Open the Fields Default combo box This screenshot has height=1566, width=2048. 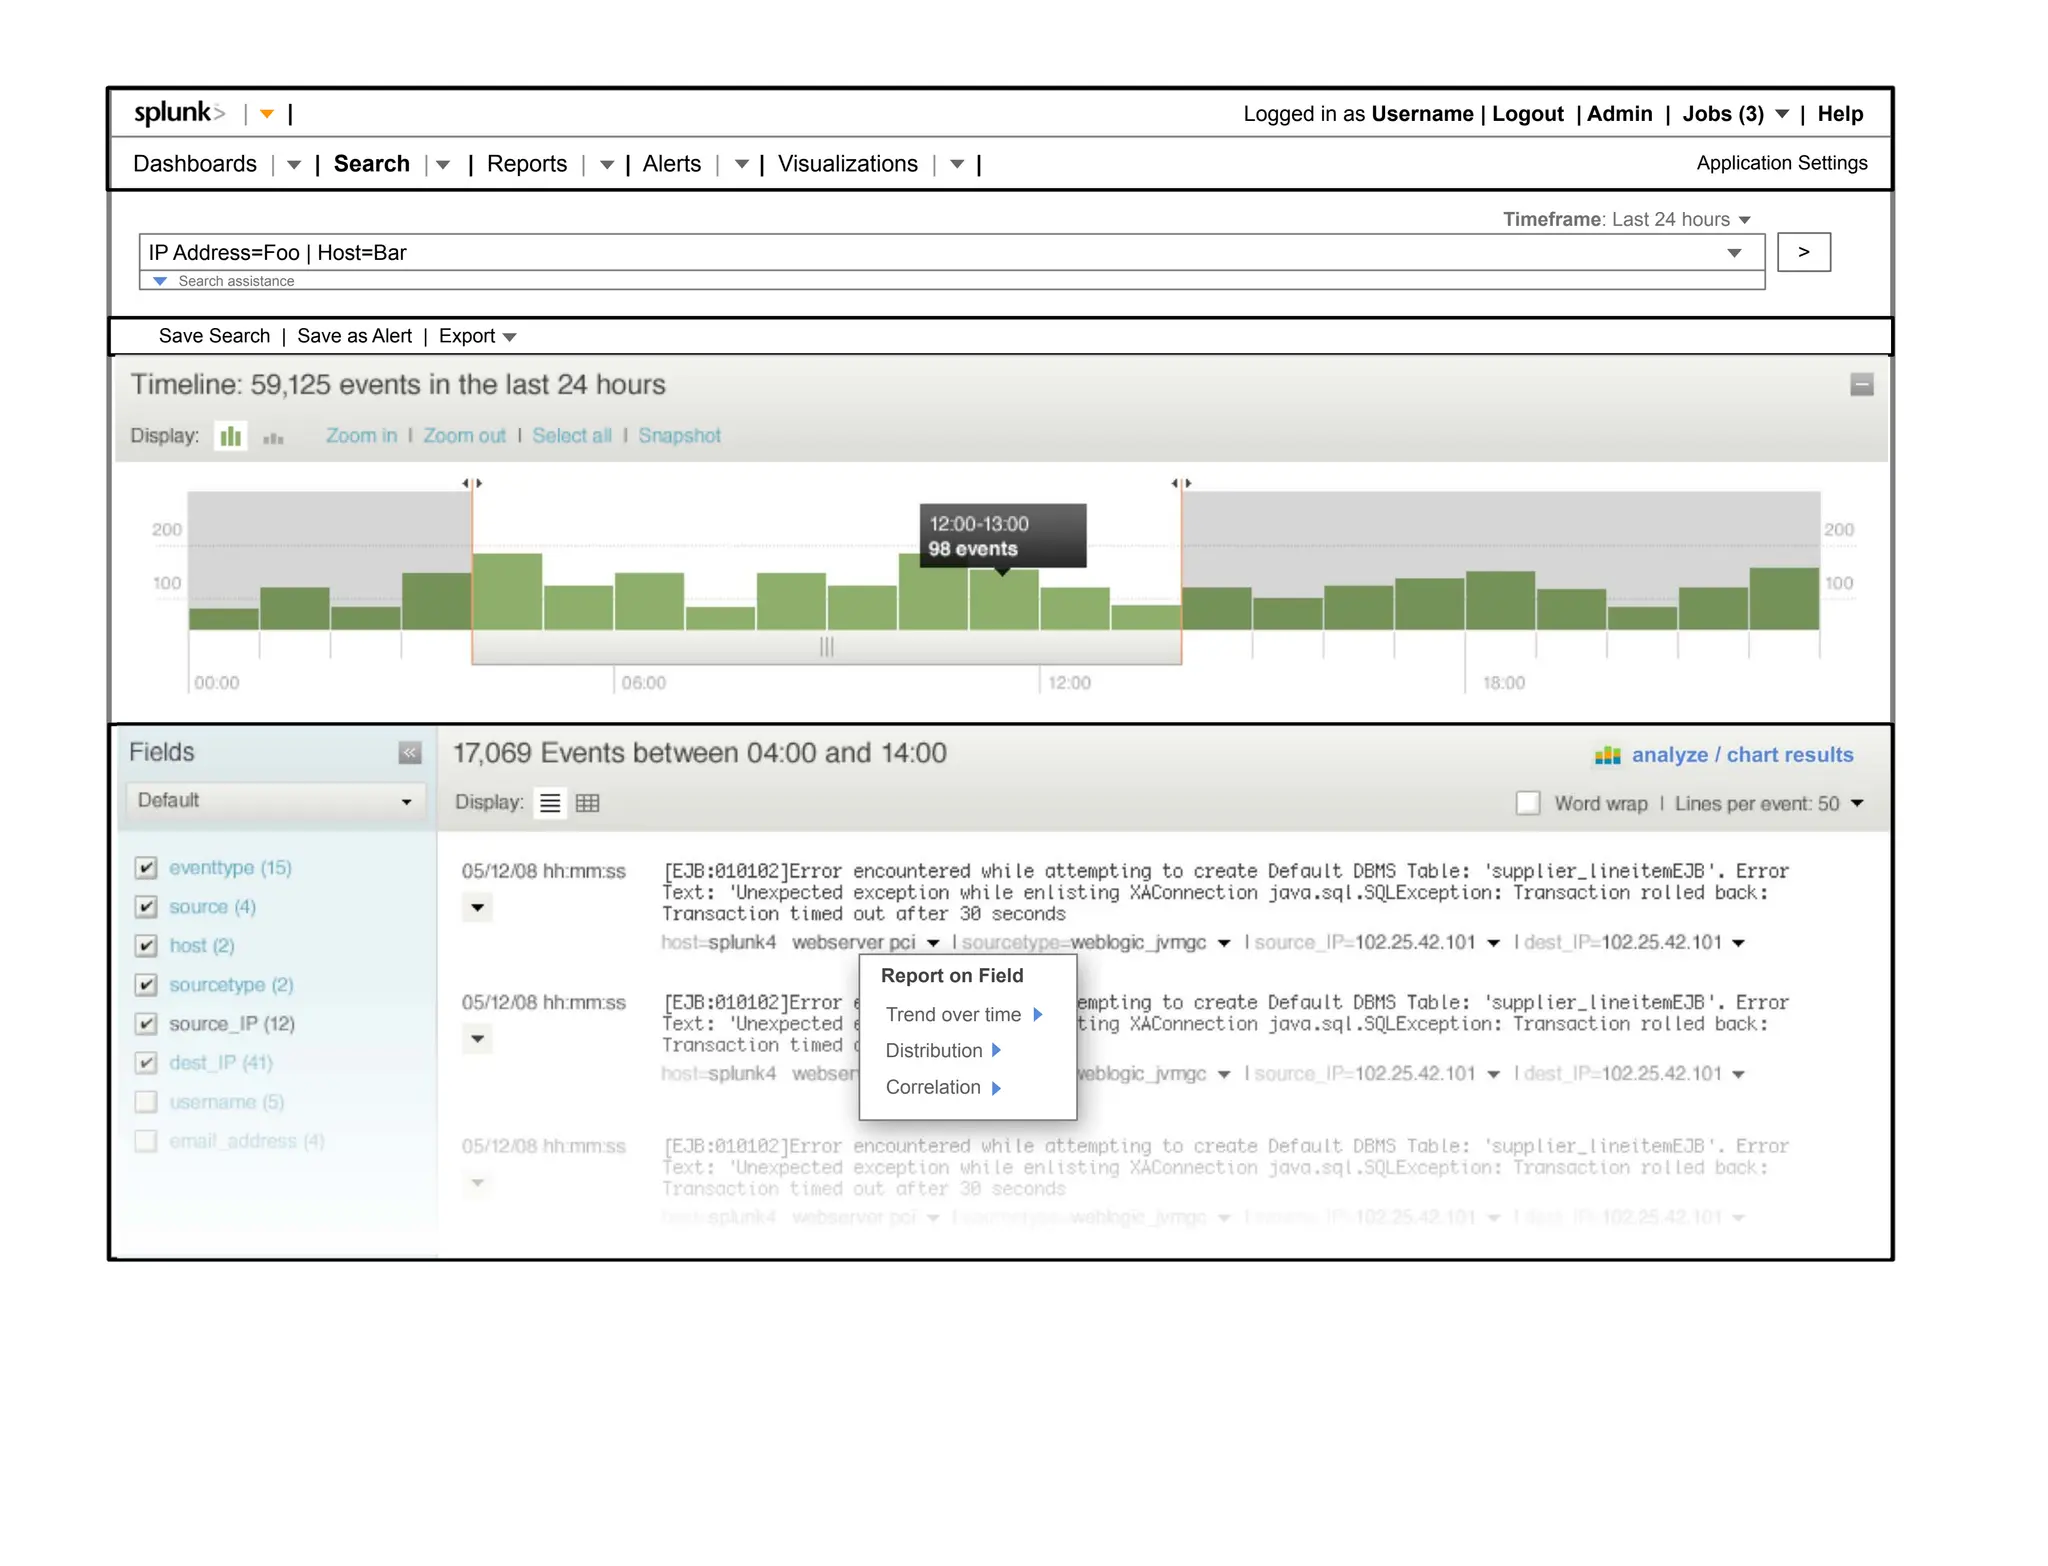click(275, 800)
